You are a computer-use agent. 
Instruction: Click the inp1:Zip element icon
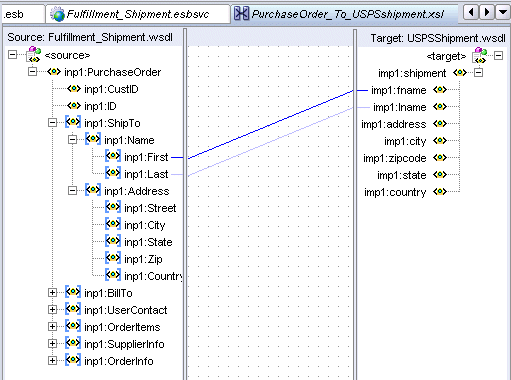(x=113, y=258)
